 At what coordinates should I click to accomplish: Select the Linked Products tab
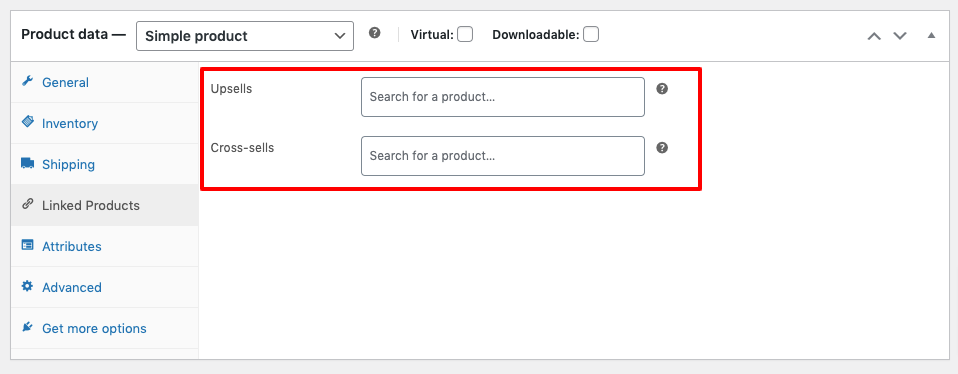click(x=104, y=205)
